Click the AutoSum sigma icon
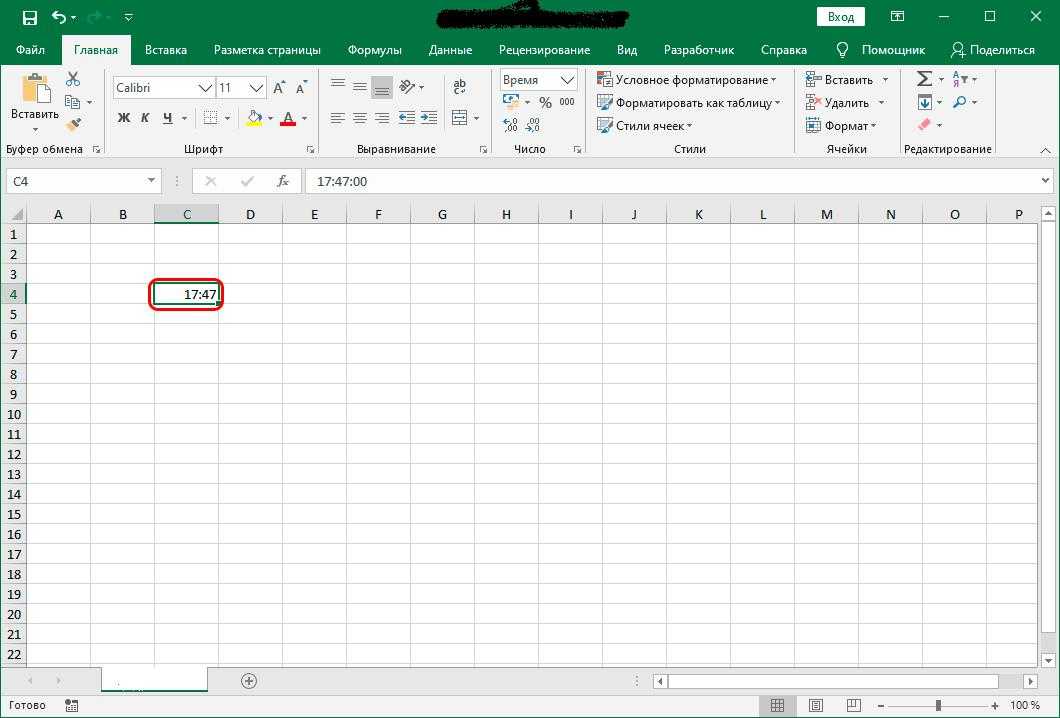This screenshot has width=1060, height=718. click(923, 80)
